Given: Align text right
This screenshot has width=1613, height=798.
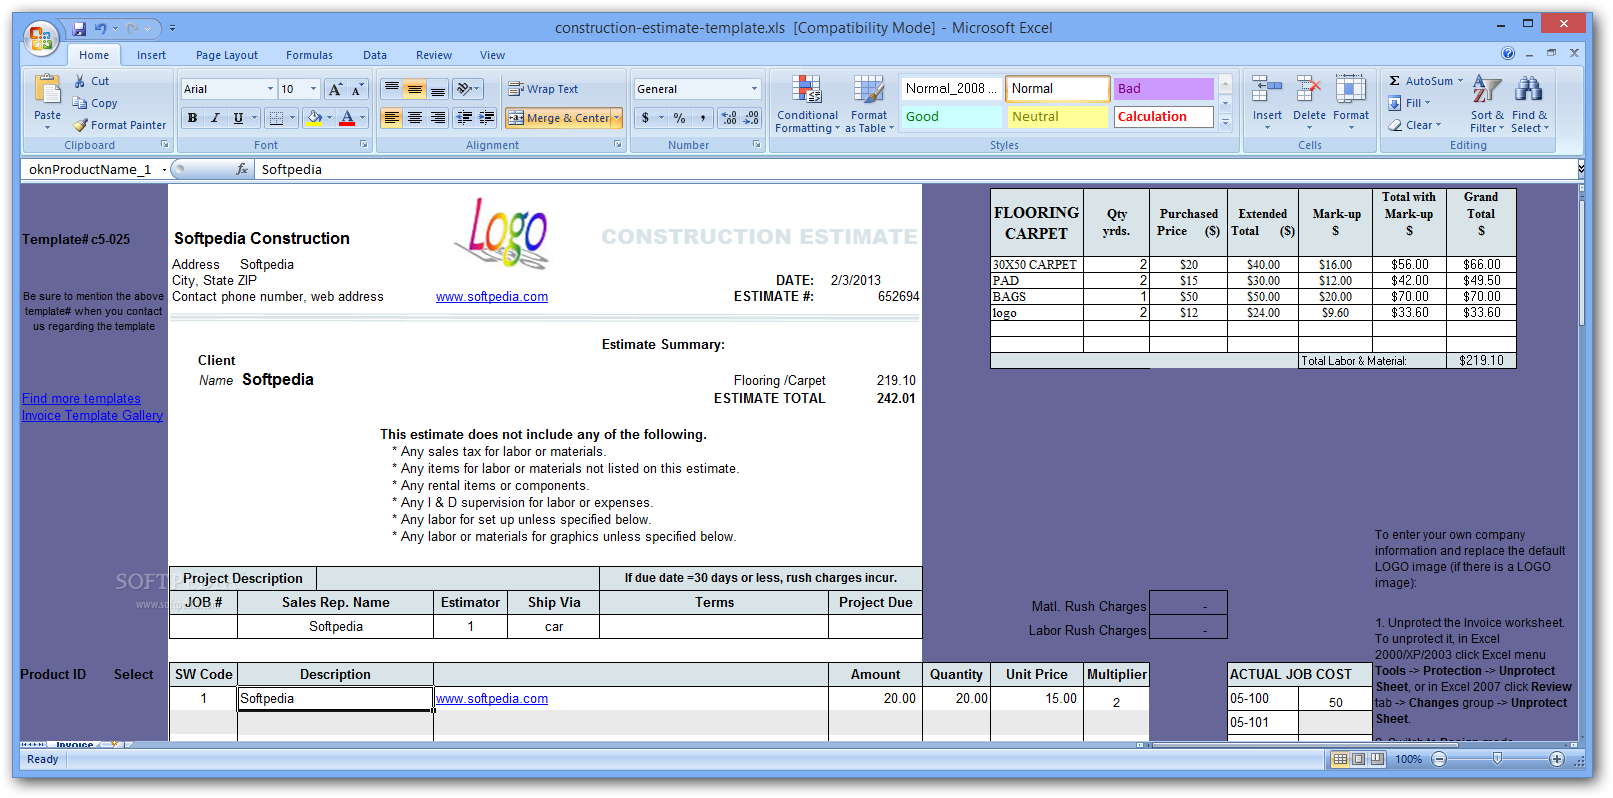Looking at the screenshot, I should tap(438, 118).
